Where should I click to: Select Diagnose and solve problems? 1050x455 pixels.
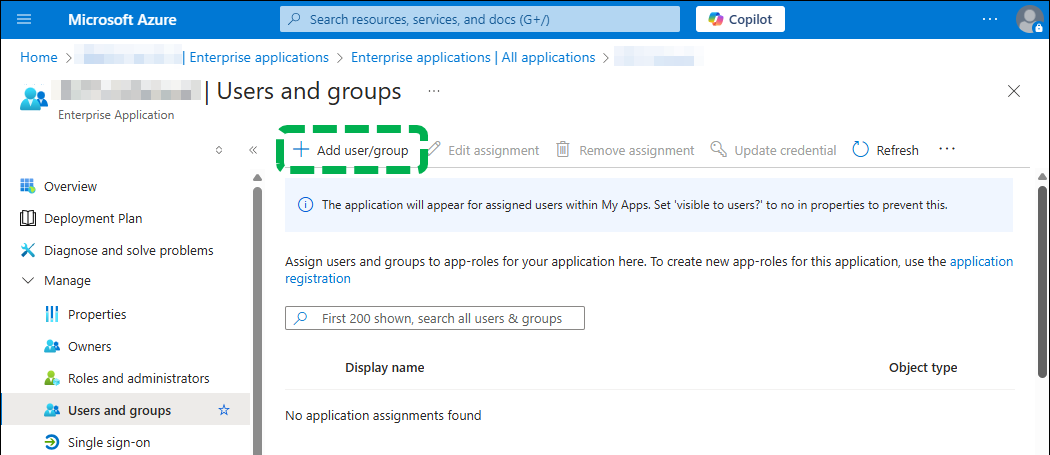[x=128, y=250]
